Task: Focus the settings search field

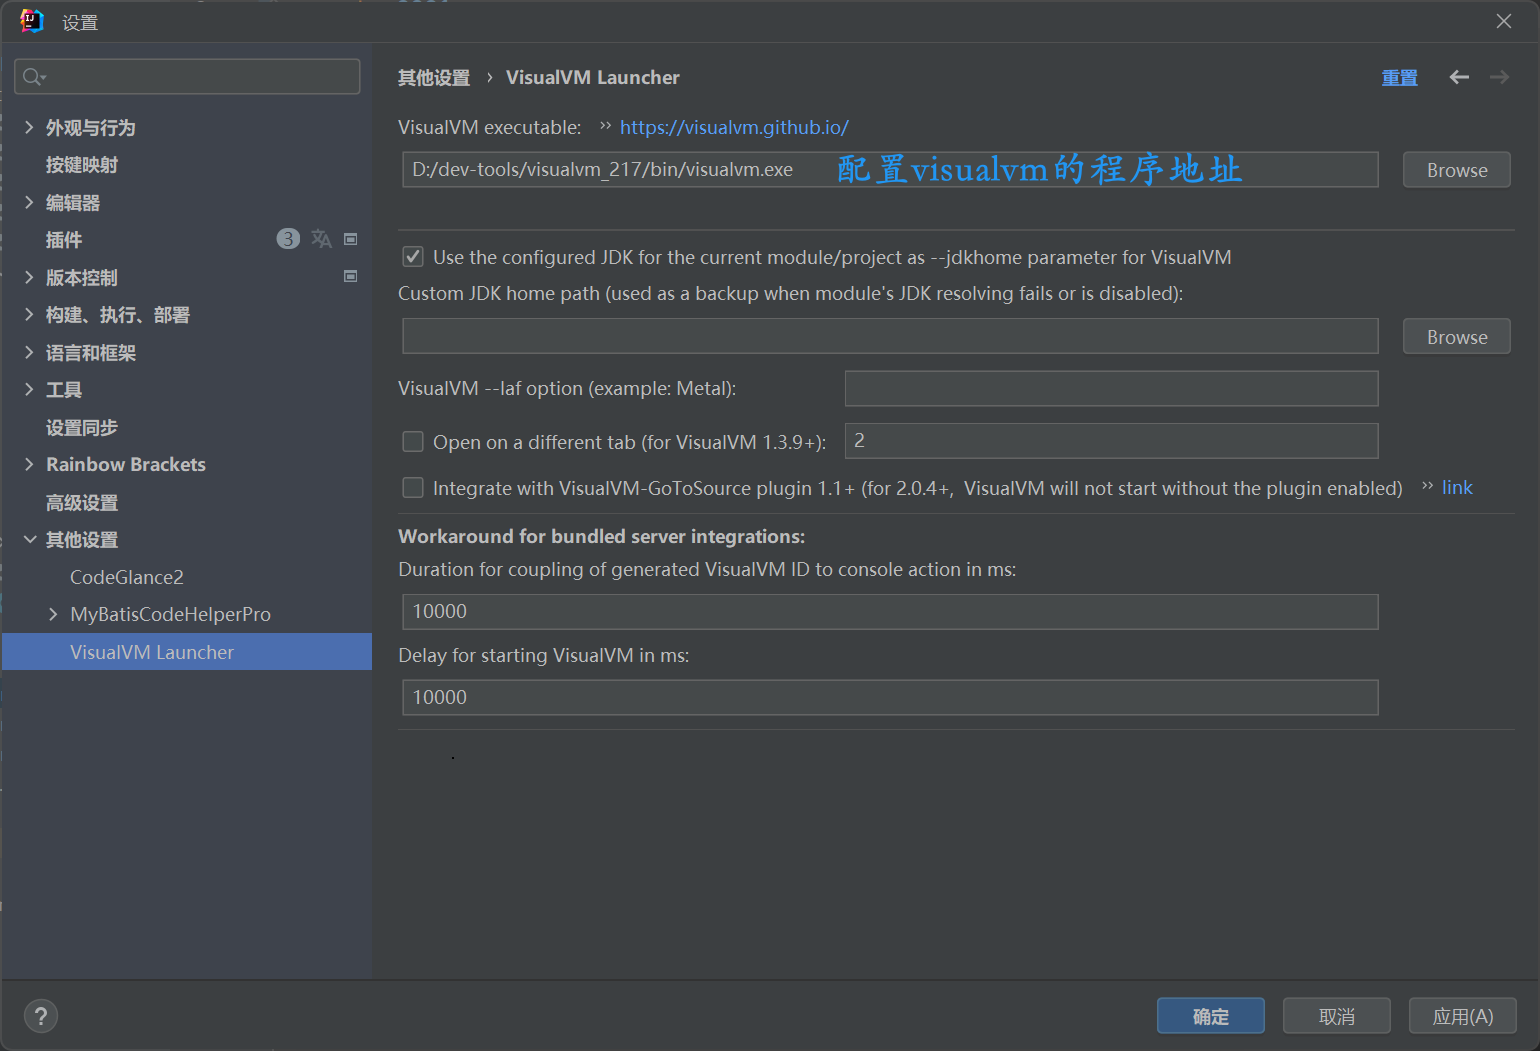Action: pyautogui.click(x=187, y=77)
